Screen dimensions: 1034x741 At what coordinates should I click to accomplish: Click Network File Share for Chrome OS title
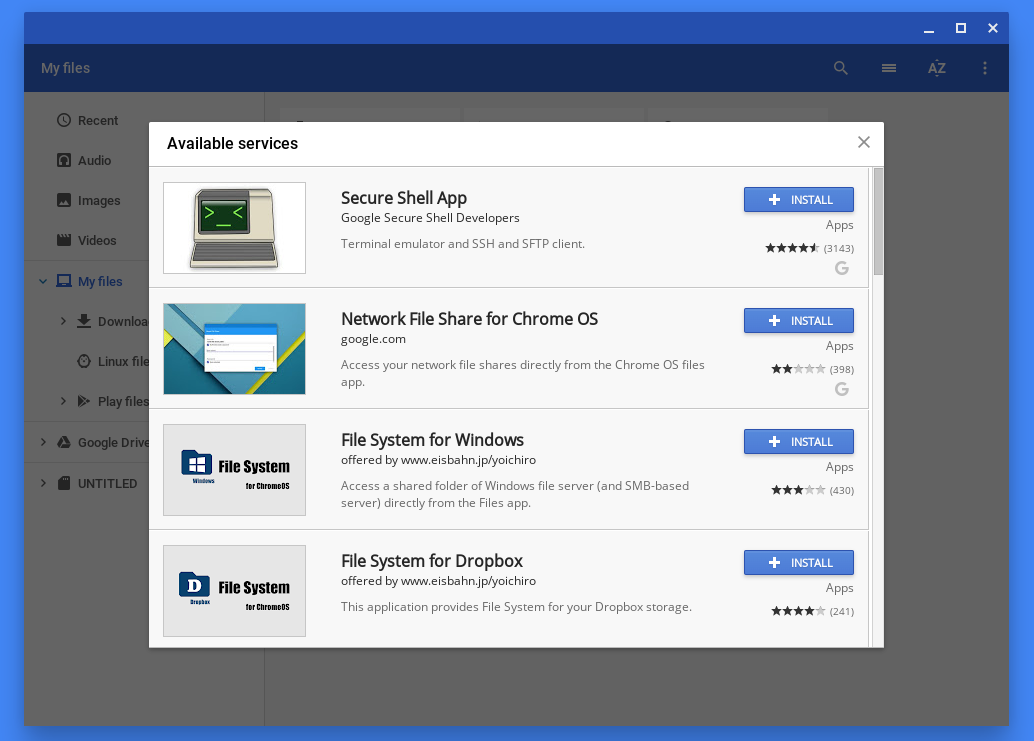tap(470, 319)
